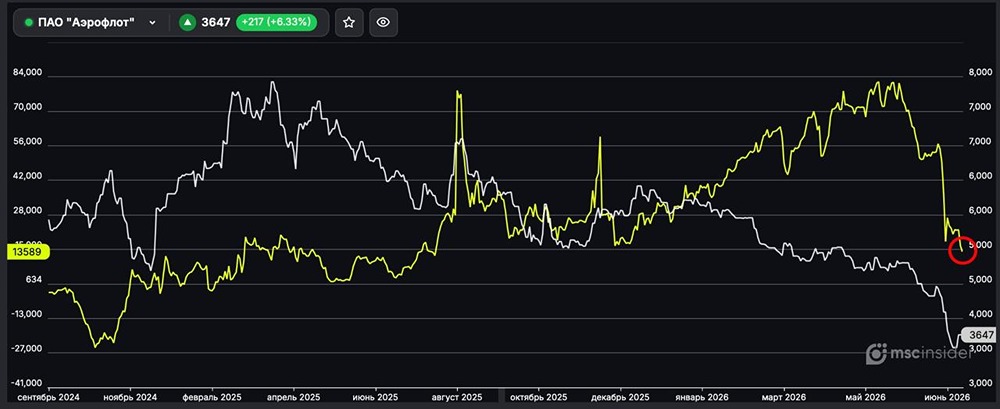Open the ПАО "Аэрофлот" ticker selector
The image size is (1000, 409).
pyautogui.click(x=90, y=22)
